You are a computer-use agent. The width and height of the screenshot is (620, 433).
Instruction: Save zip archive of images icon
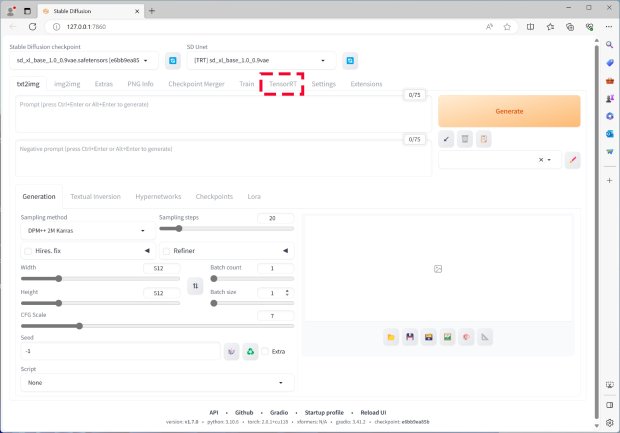click(429, 337)
